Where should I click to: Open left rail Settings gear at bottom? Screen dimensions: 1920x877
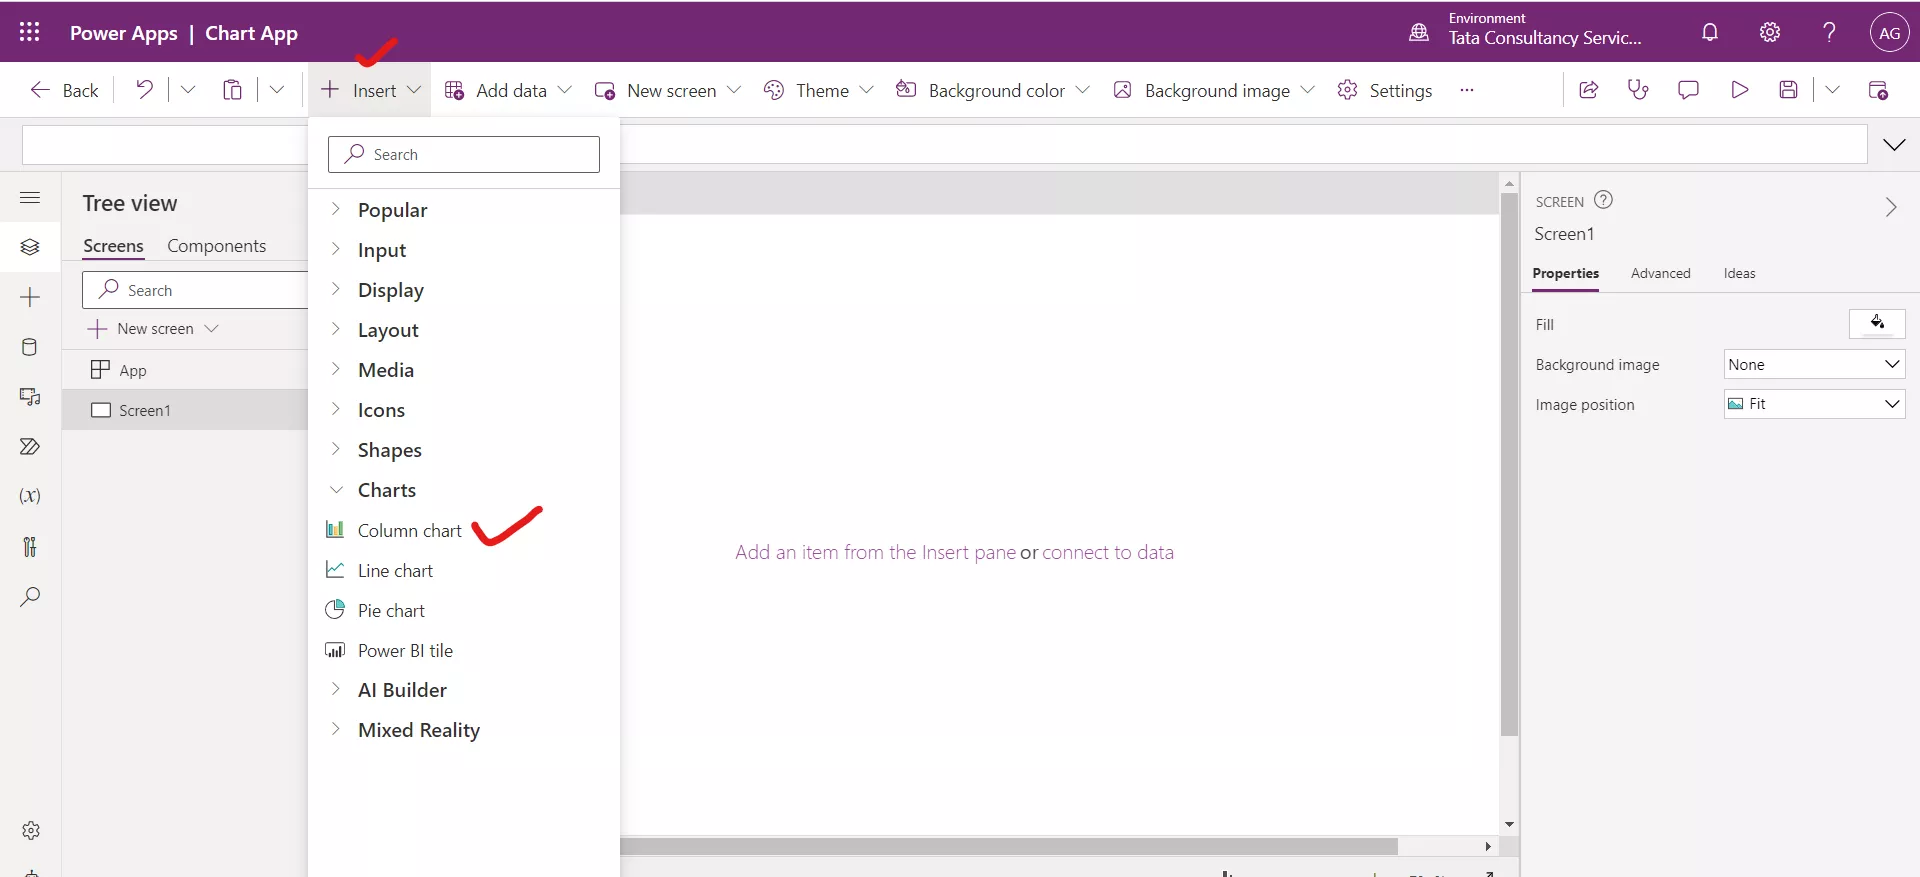31,830
